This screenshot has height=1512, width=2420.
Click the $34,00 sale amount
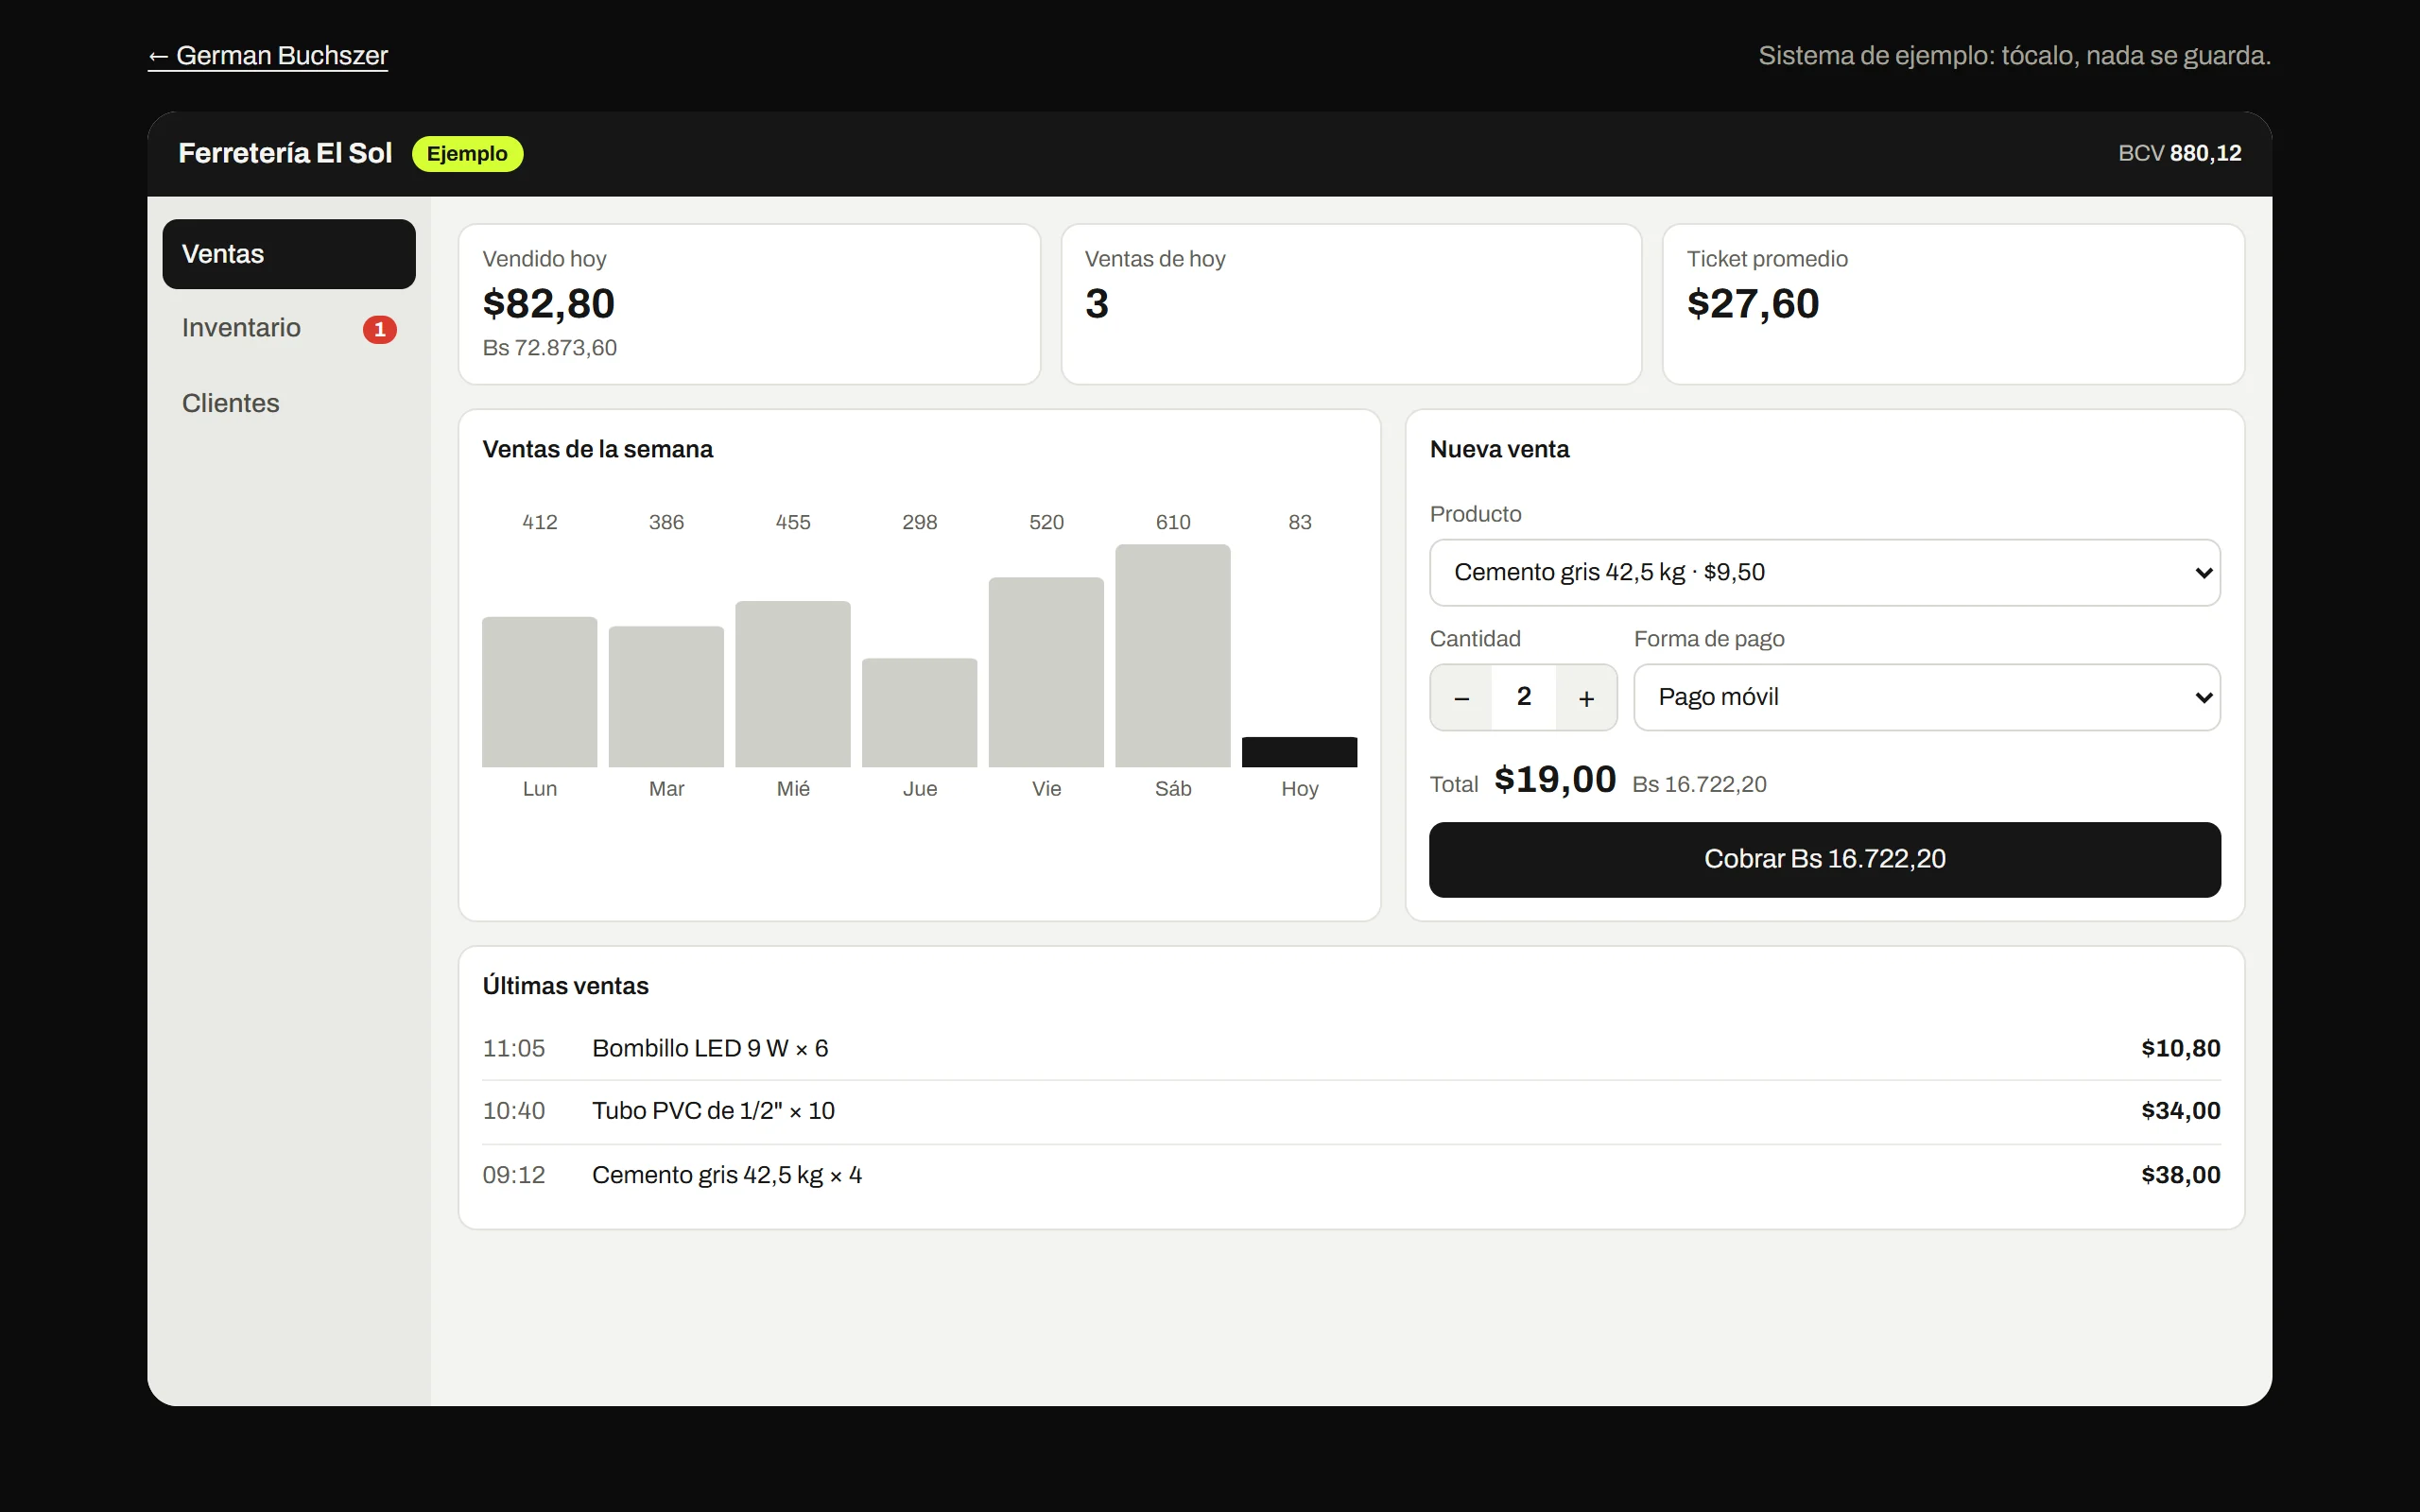[2180, 1111]
